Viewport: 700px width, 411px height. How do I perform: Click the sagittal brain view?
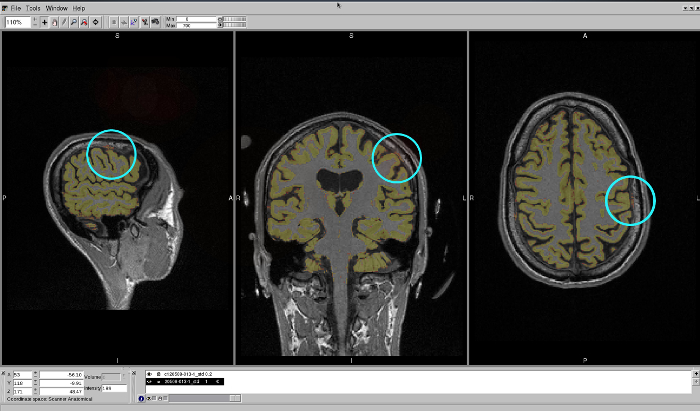pyautogui.click(x=117, y=198)
